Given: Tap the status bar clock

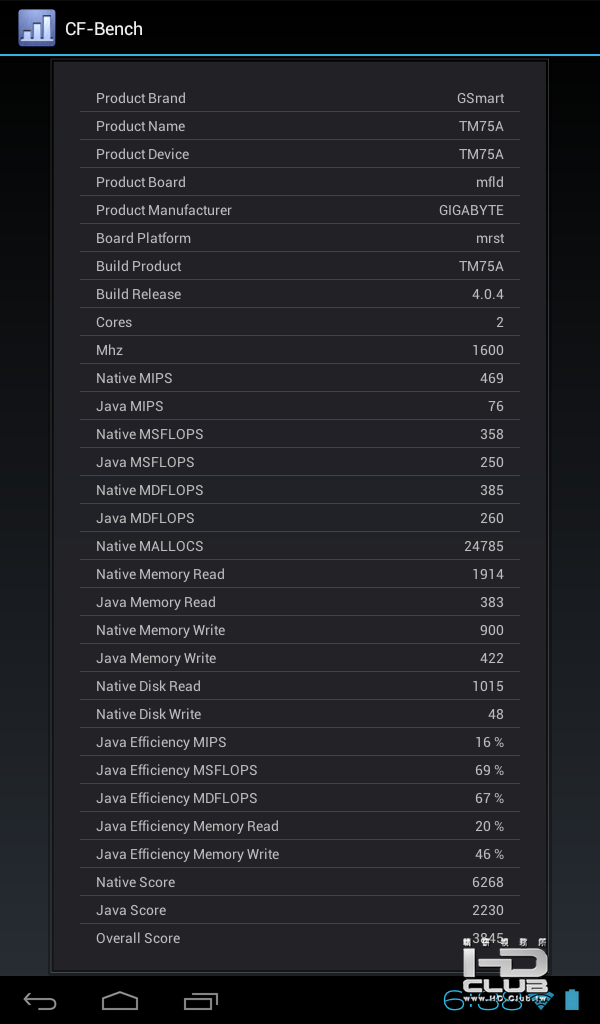Looking at the screenshot, I should pos(483,1000).
